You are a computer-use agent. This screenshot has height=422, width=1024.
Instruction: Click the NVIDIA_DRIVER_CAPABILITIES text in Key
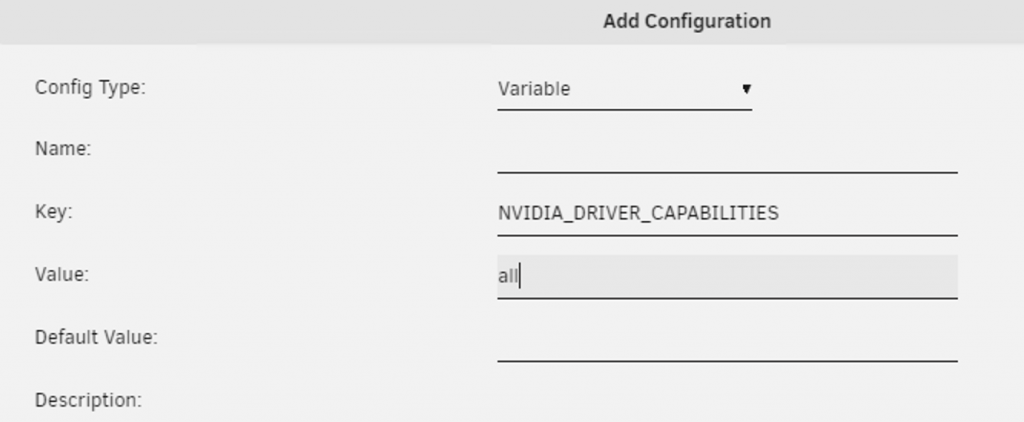click(638, 213)
